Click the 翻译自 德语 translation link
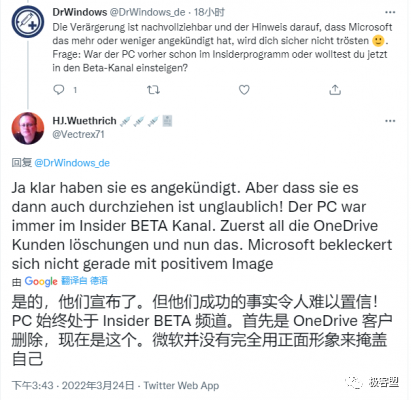The width and height of the screenshot is (411, 400). point(84,281)
